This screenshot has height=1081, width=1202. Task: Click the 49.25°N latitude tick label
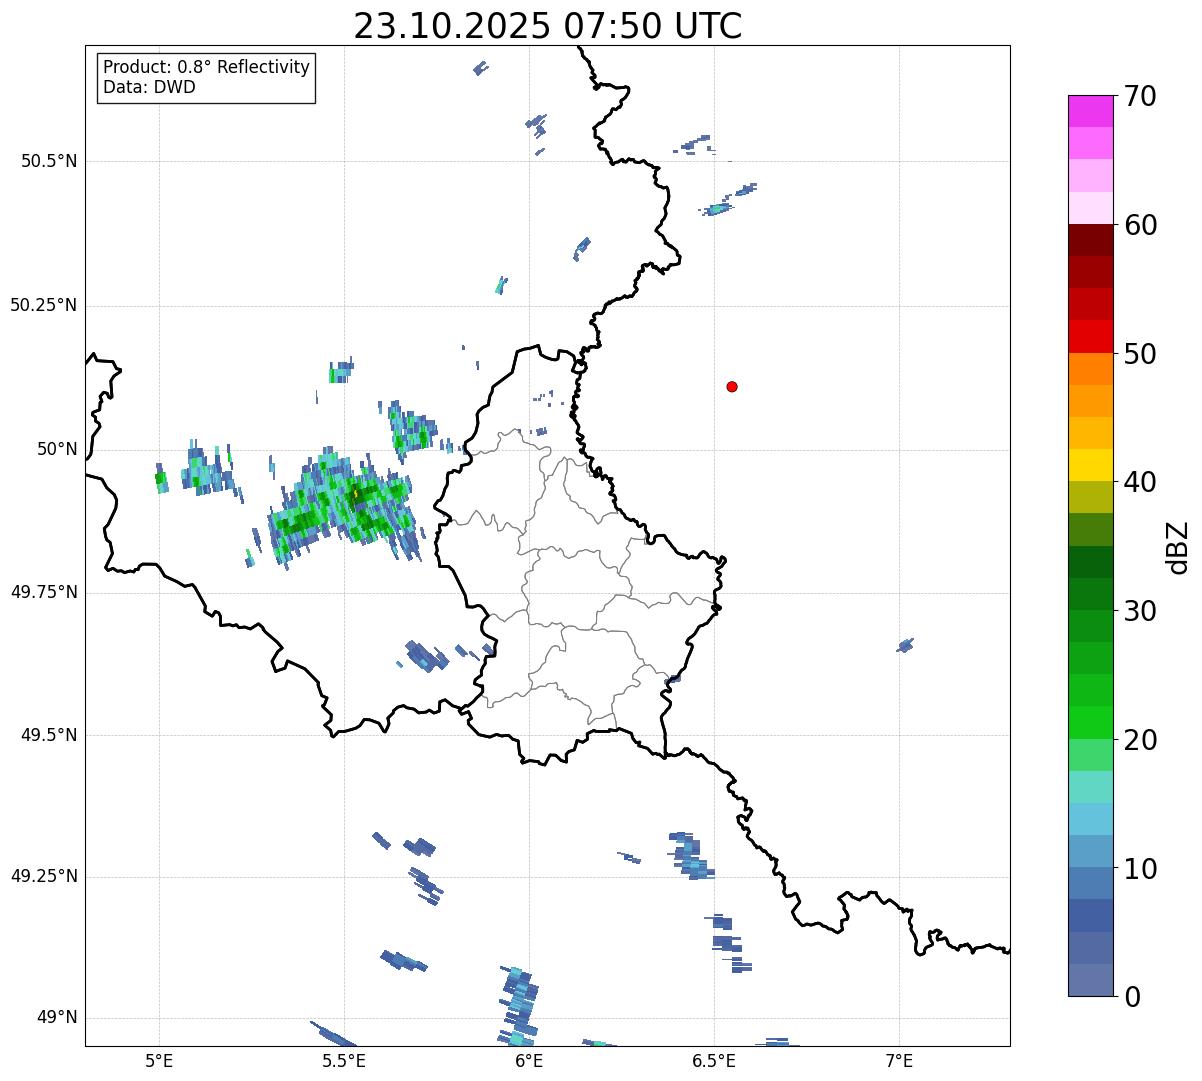pos(44,876)
